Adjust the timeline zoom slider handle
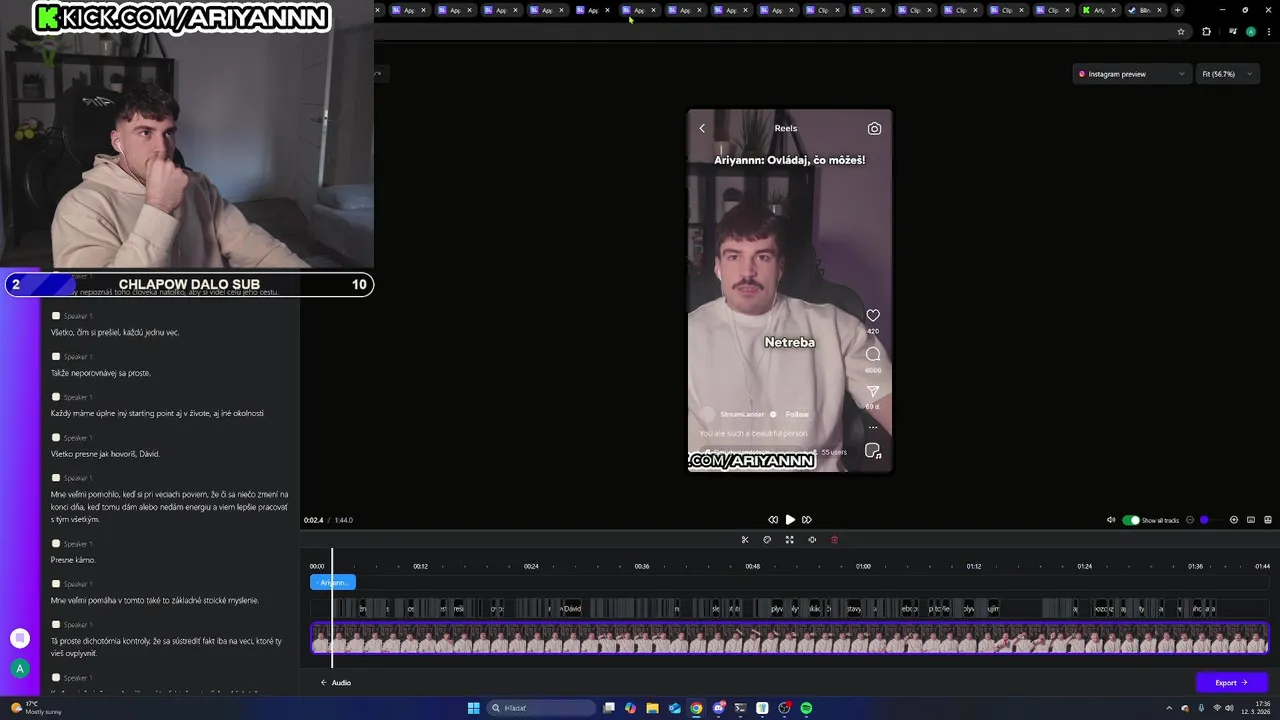 coord(1204,520)
